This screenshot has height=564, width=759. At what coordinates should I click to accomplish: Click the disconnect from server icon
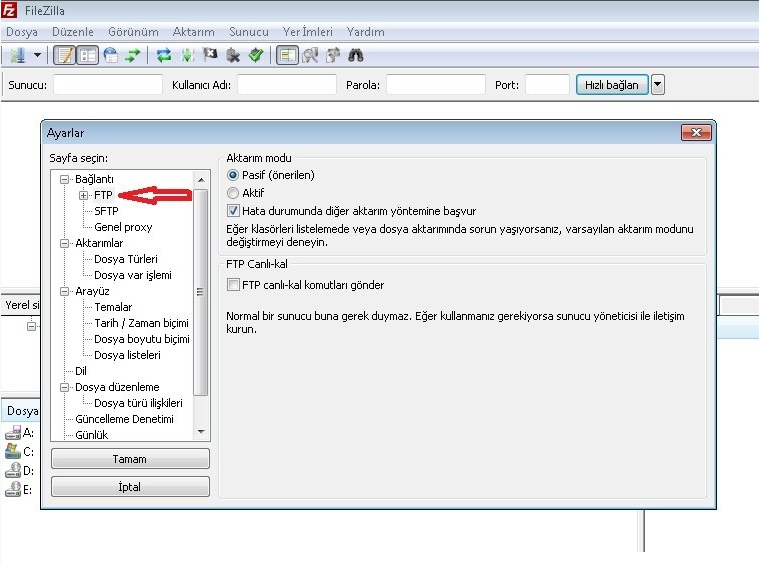click(233, 55)
